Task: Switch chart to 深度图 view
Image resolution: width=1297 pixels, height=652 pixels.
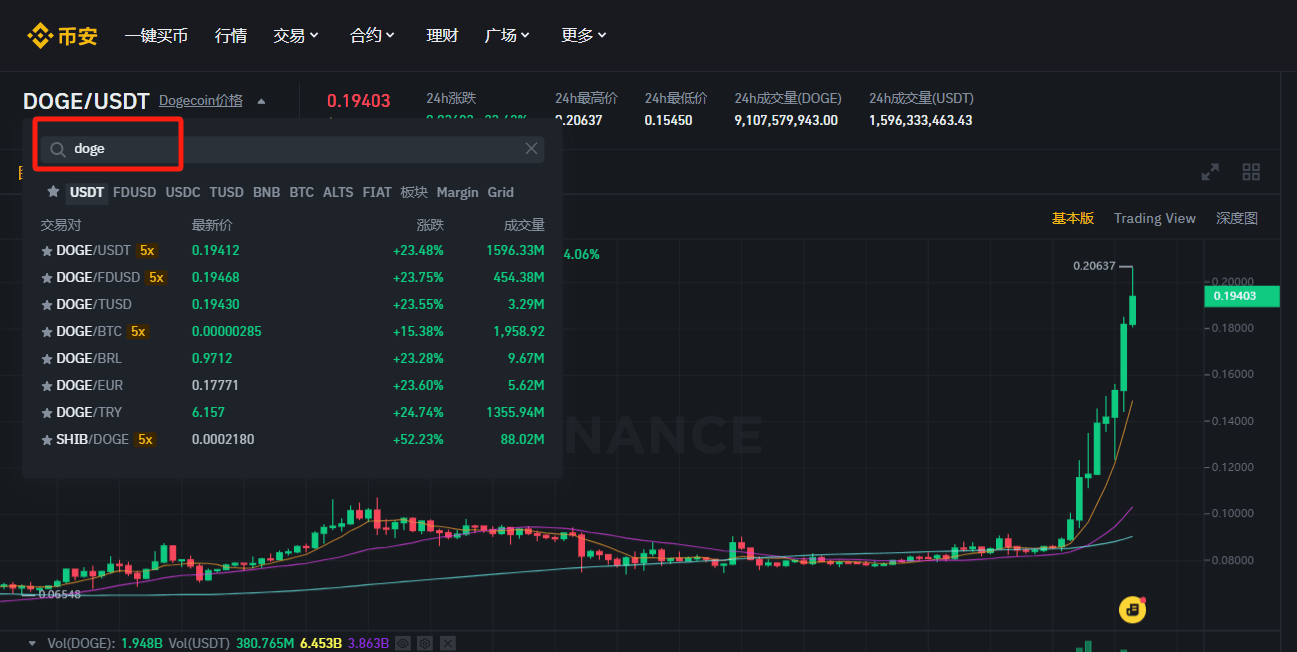Action: coord(1237,218)
